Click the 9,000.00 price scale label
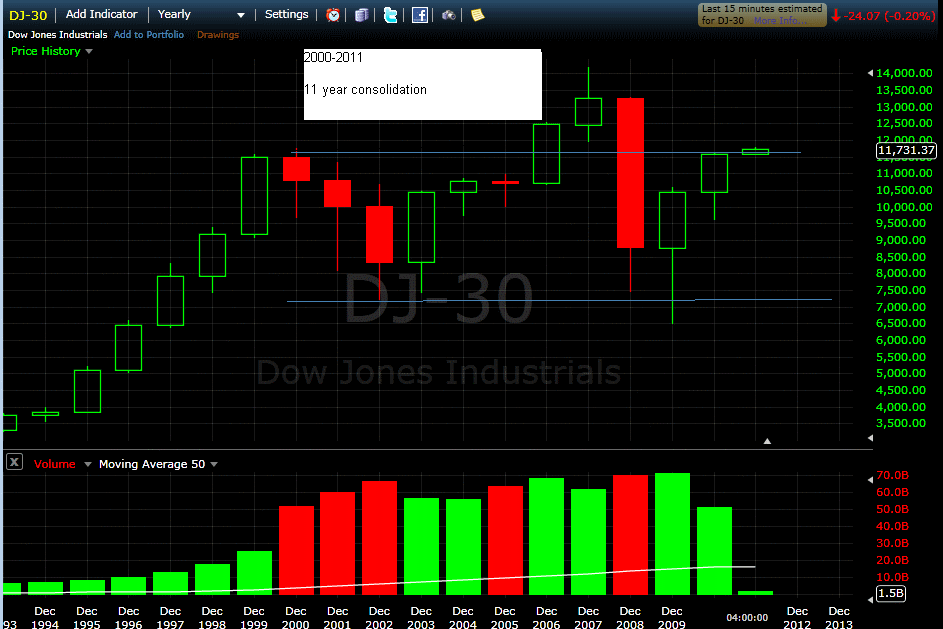 [x=901, y=240]
